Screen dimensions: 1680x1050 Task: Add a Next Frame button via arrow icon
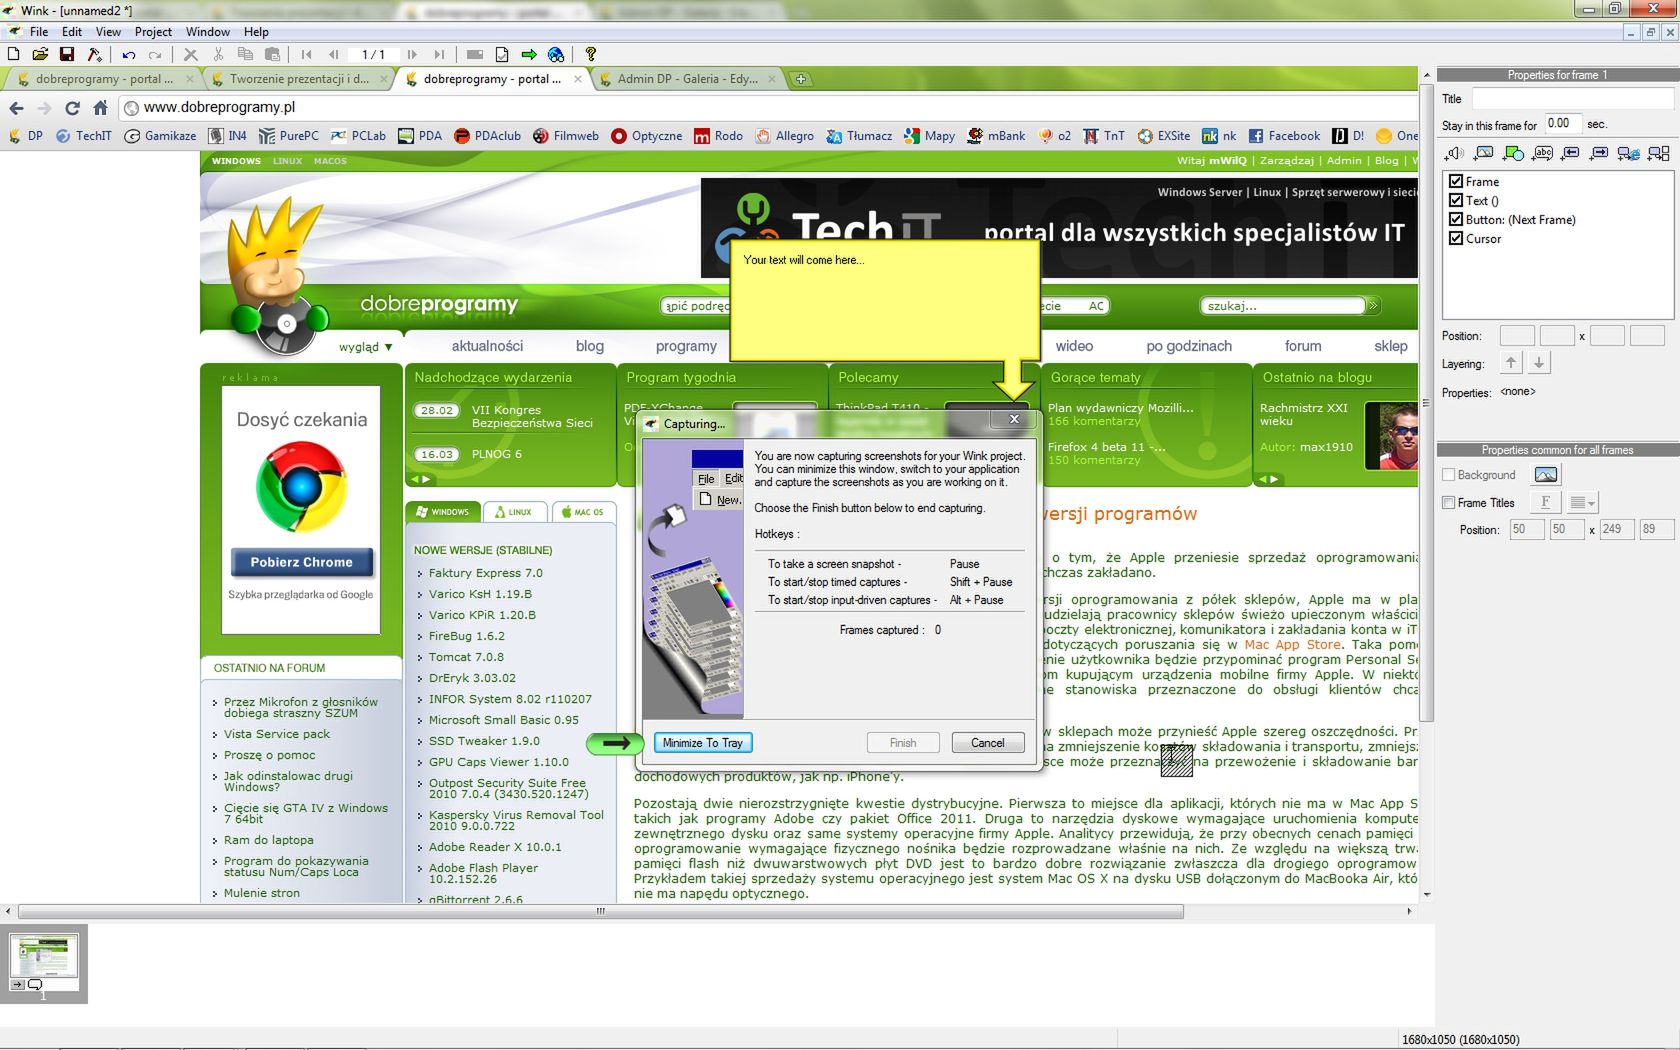pyautogui.click(x=1600, y=154)
